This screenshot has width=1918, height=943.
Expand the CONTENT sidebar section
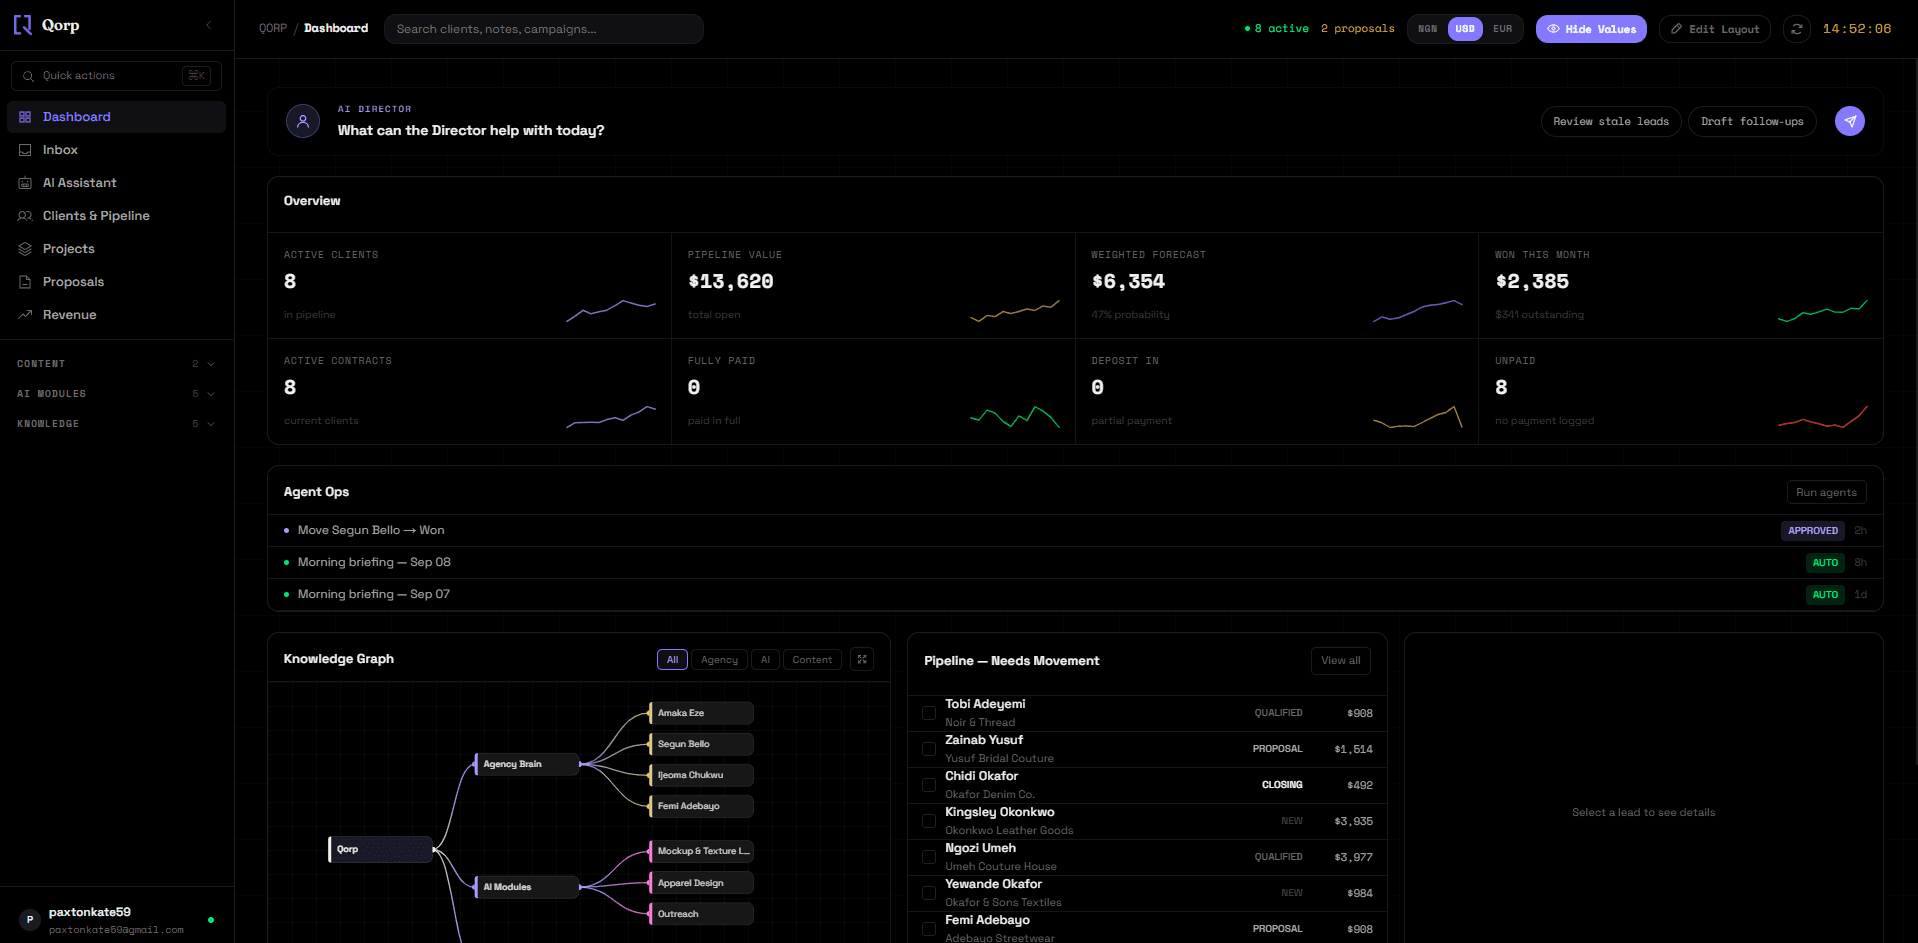(x=116, y=364)
